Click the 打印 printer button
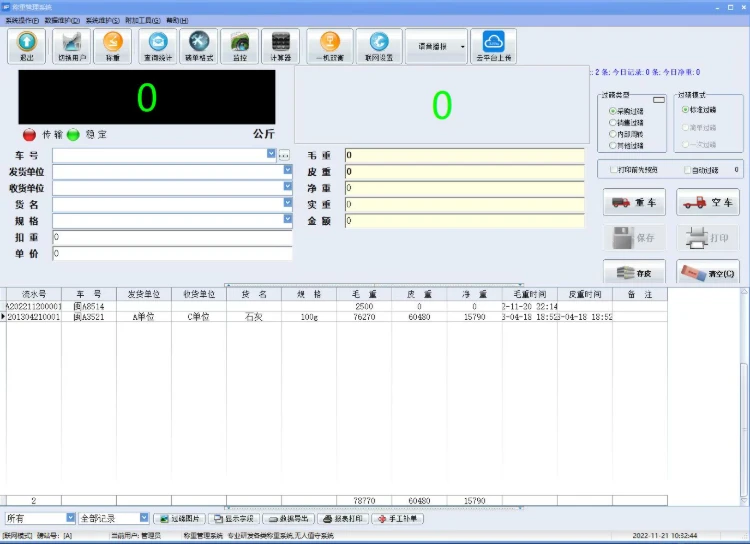 708,238
